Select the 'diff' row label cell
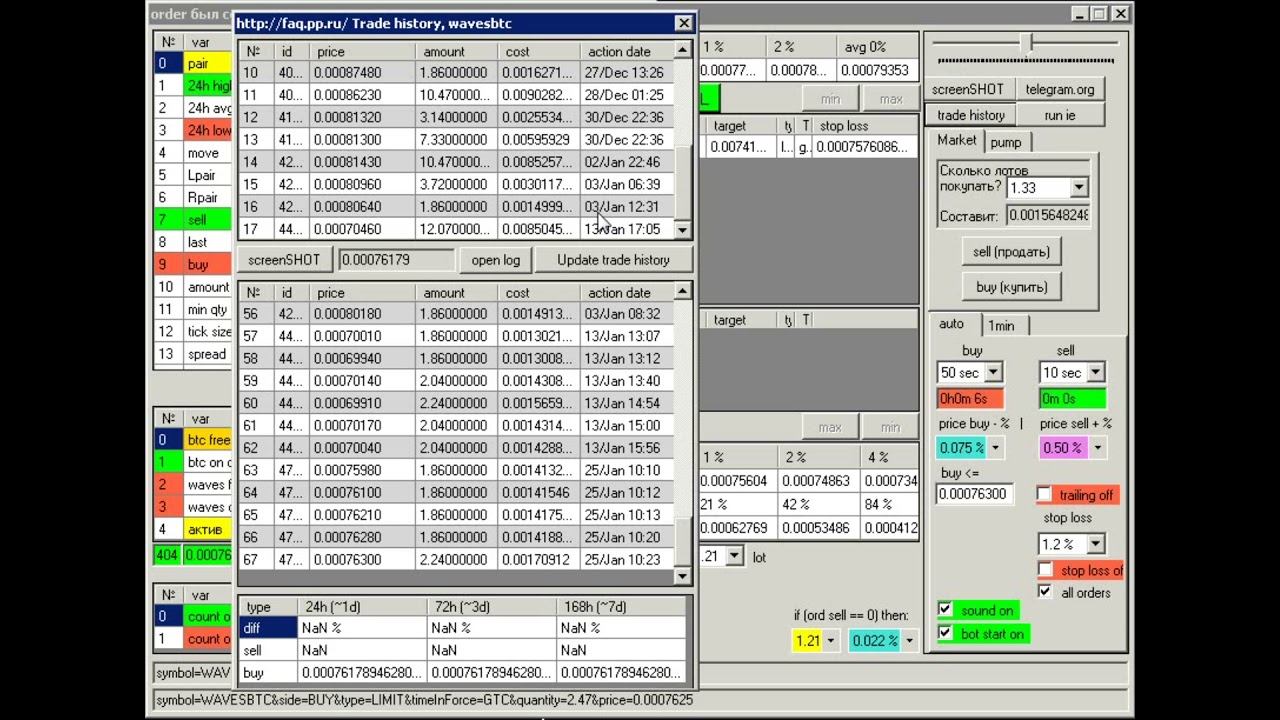1280x720 pixels. click(269, 628)
